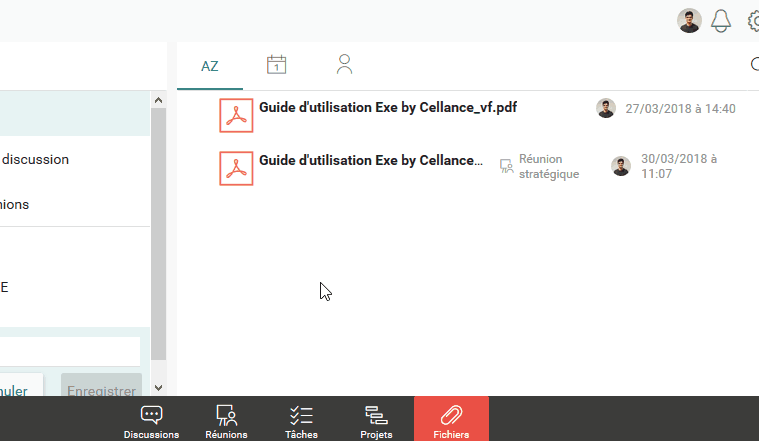Viewport: 759px width, 441px height.
Task: Select the Fichiers paperclip tab
Action: coord(451,420)
